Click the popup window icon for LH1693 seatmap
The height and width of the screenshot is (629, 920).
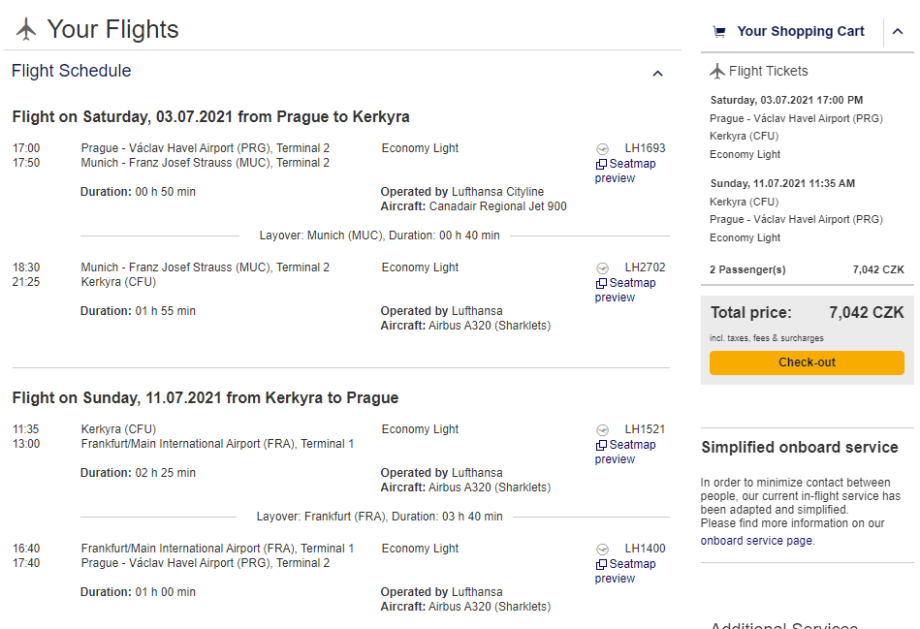601,165
